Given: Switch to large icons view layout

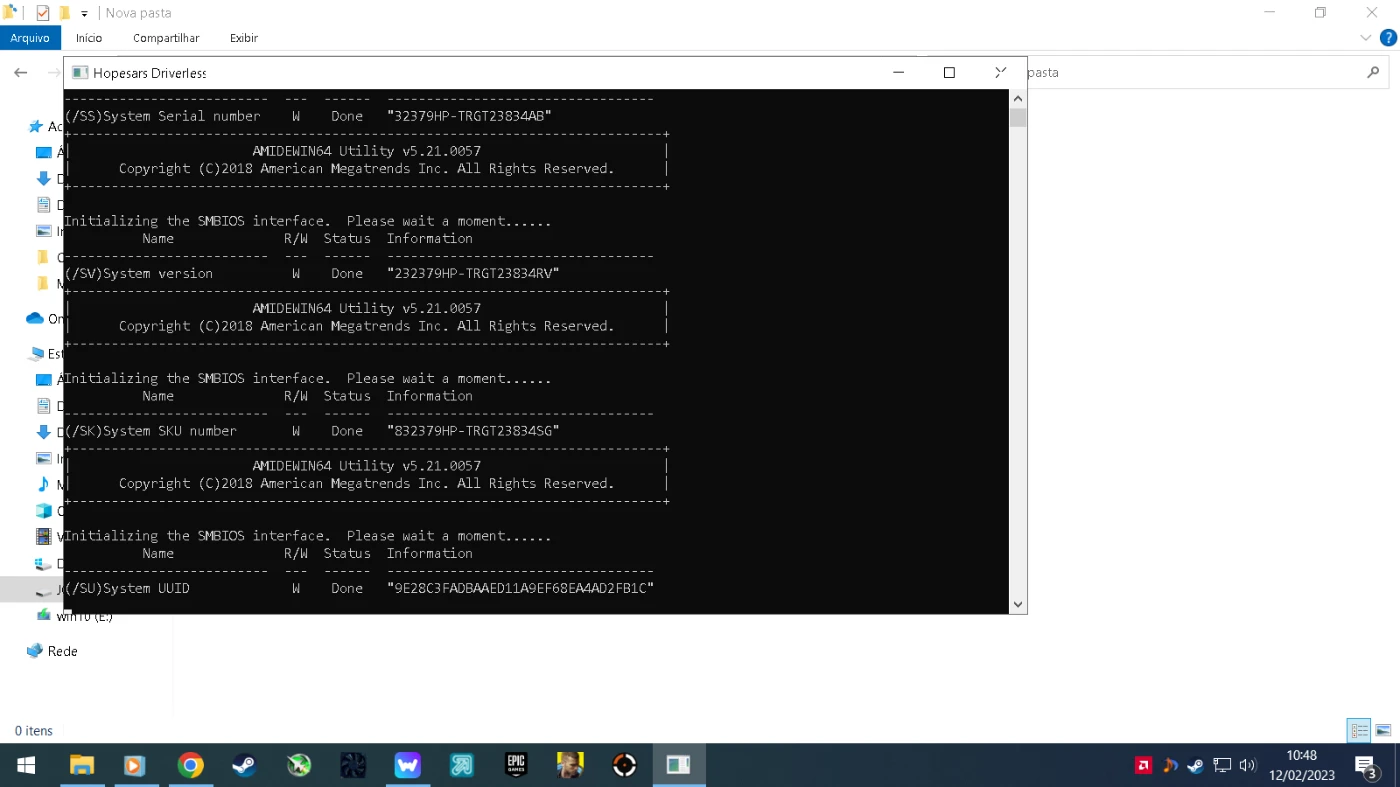Looking at the screenshot, I should pos(1383,731).
